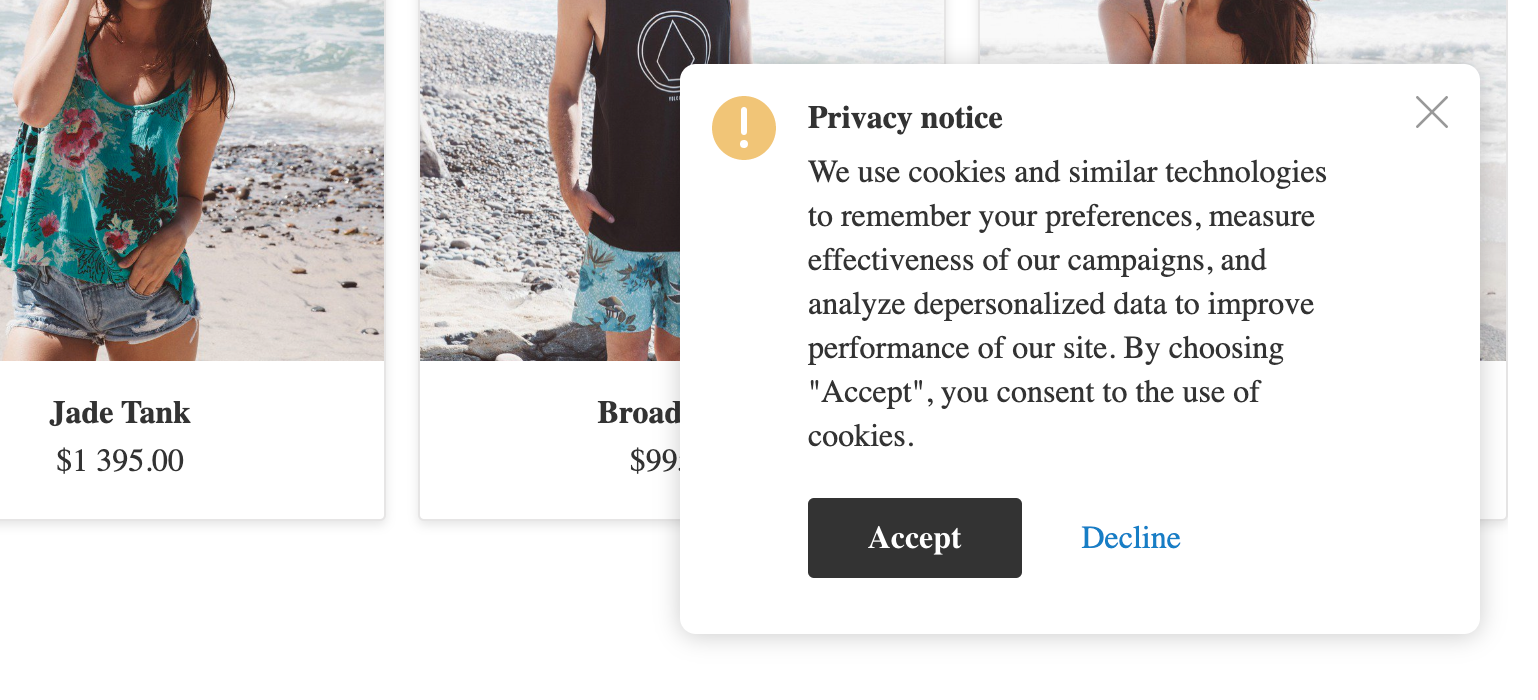Click the yellow exclamation warning icon
Viewport: 1538px width, 700px height.
click(x=743, y=128)
